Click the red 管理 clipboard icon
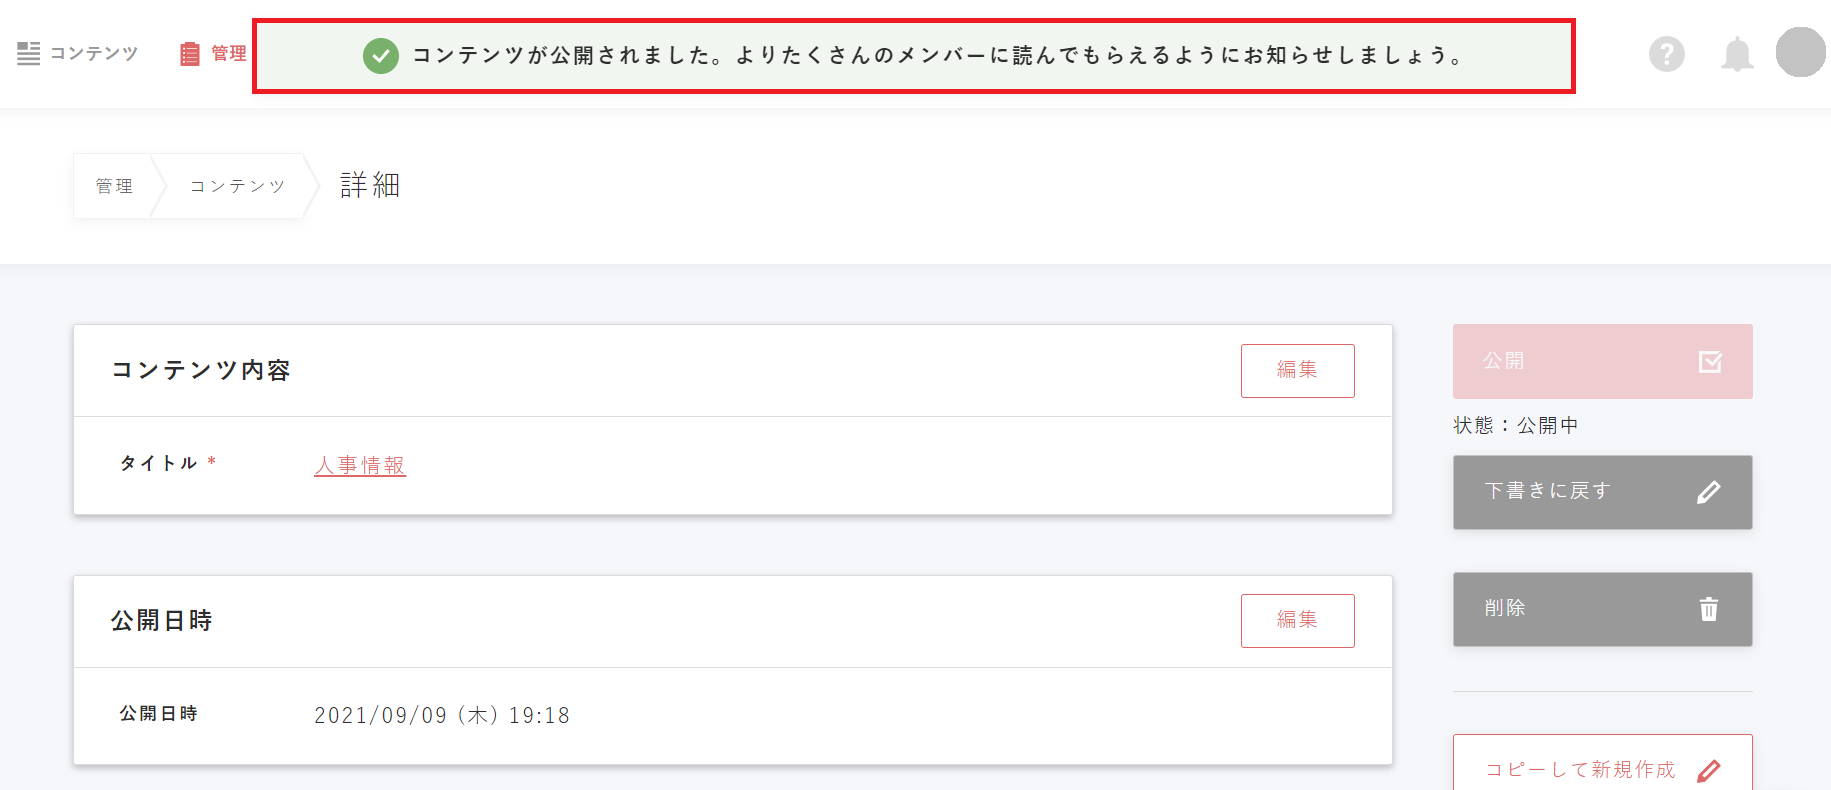Image resolution: width=1831 pixels, height=790 pixels. coord(190,54)
